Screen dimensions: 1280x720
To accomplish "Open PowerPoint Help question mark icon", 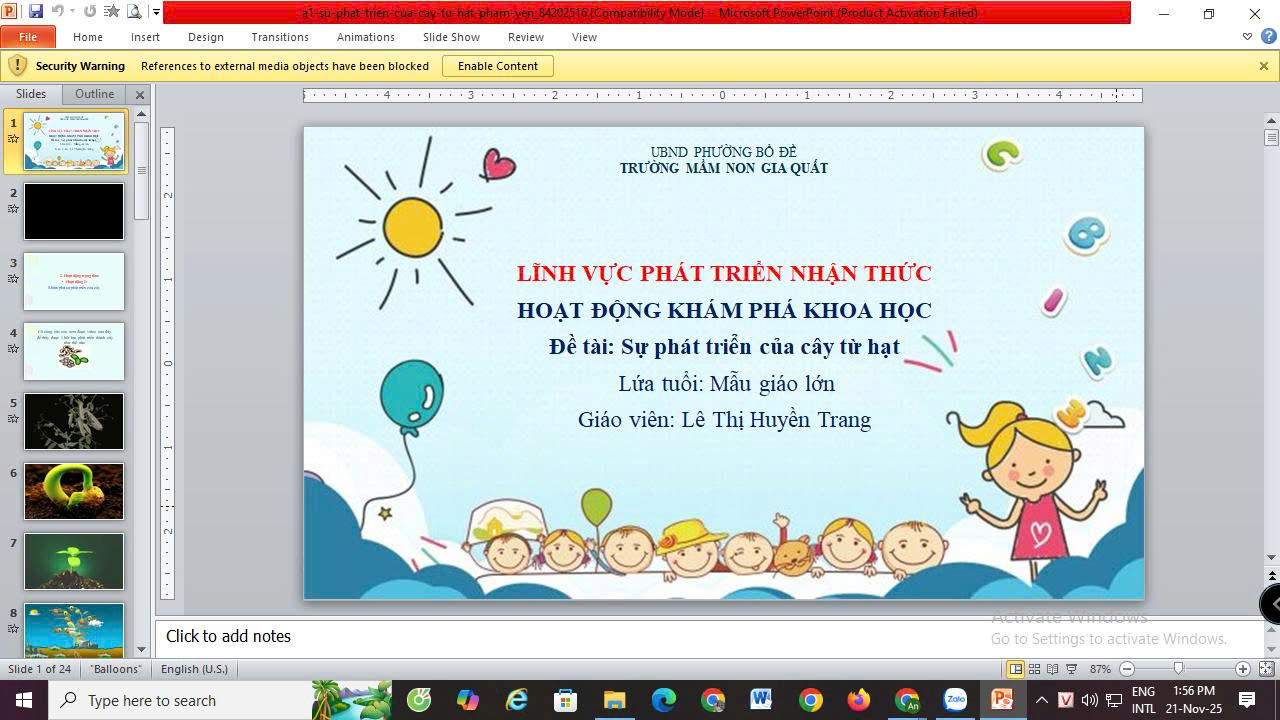I will [x=1267, y=37].
